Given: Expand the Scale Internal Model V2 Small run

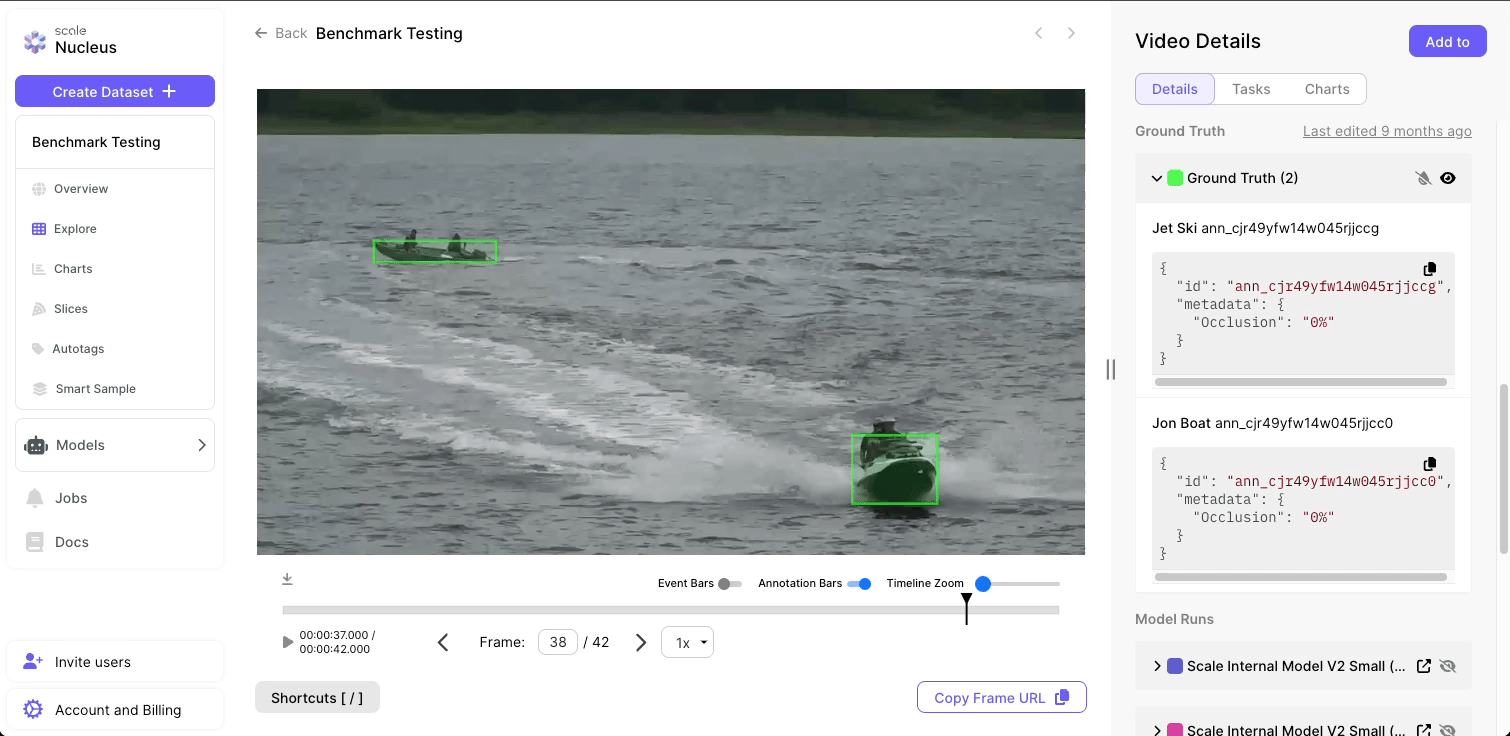Looking at the screenshot, I should (1156, 665).
